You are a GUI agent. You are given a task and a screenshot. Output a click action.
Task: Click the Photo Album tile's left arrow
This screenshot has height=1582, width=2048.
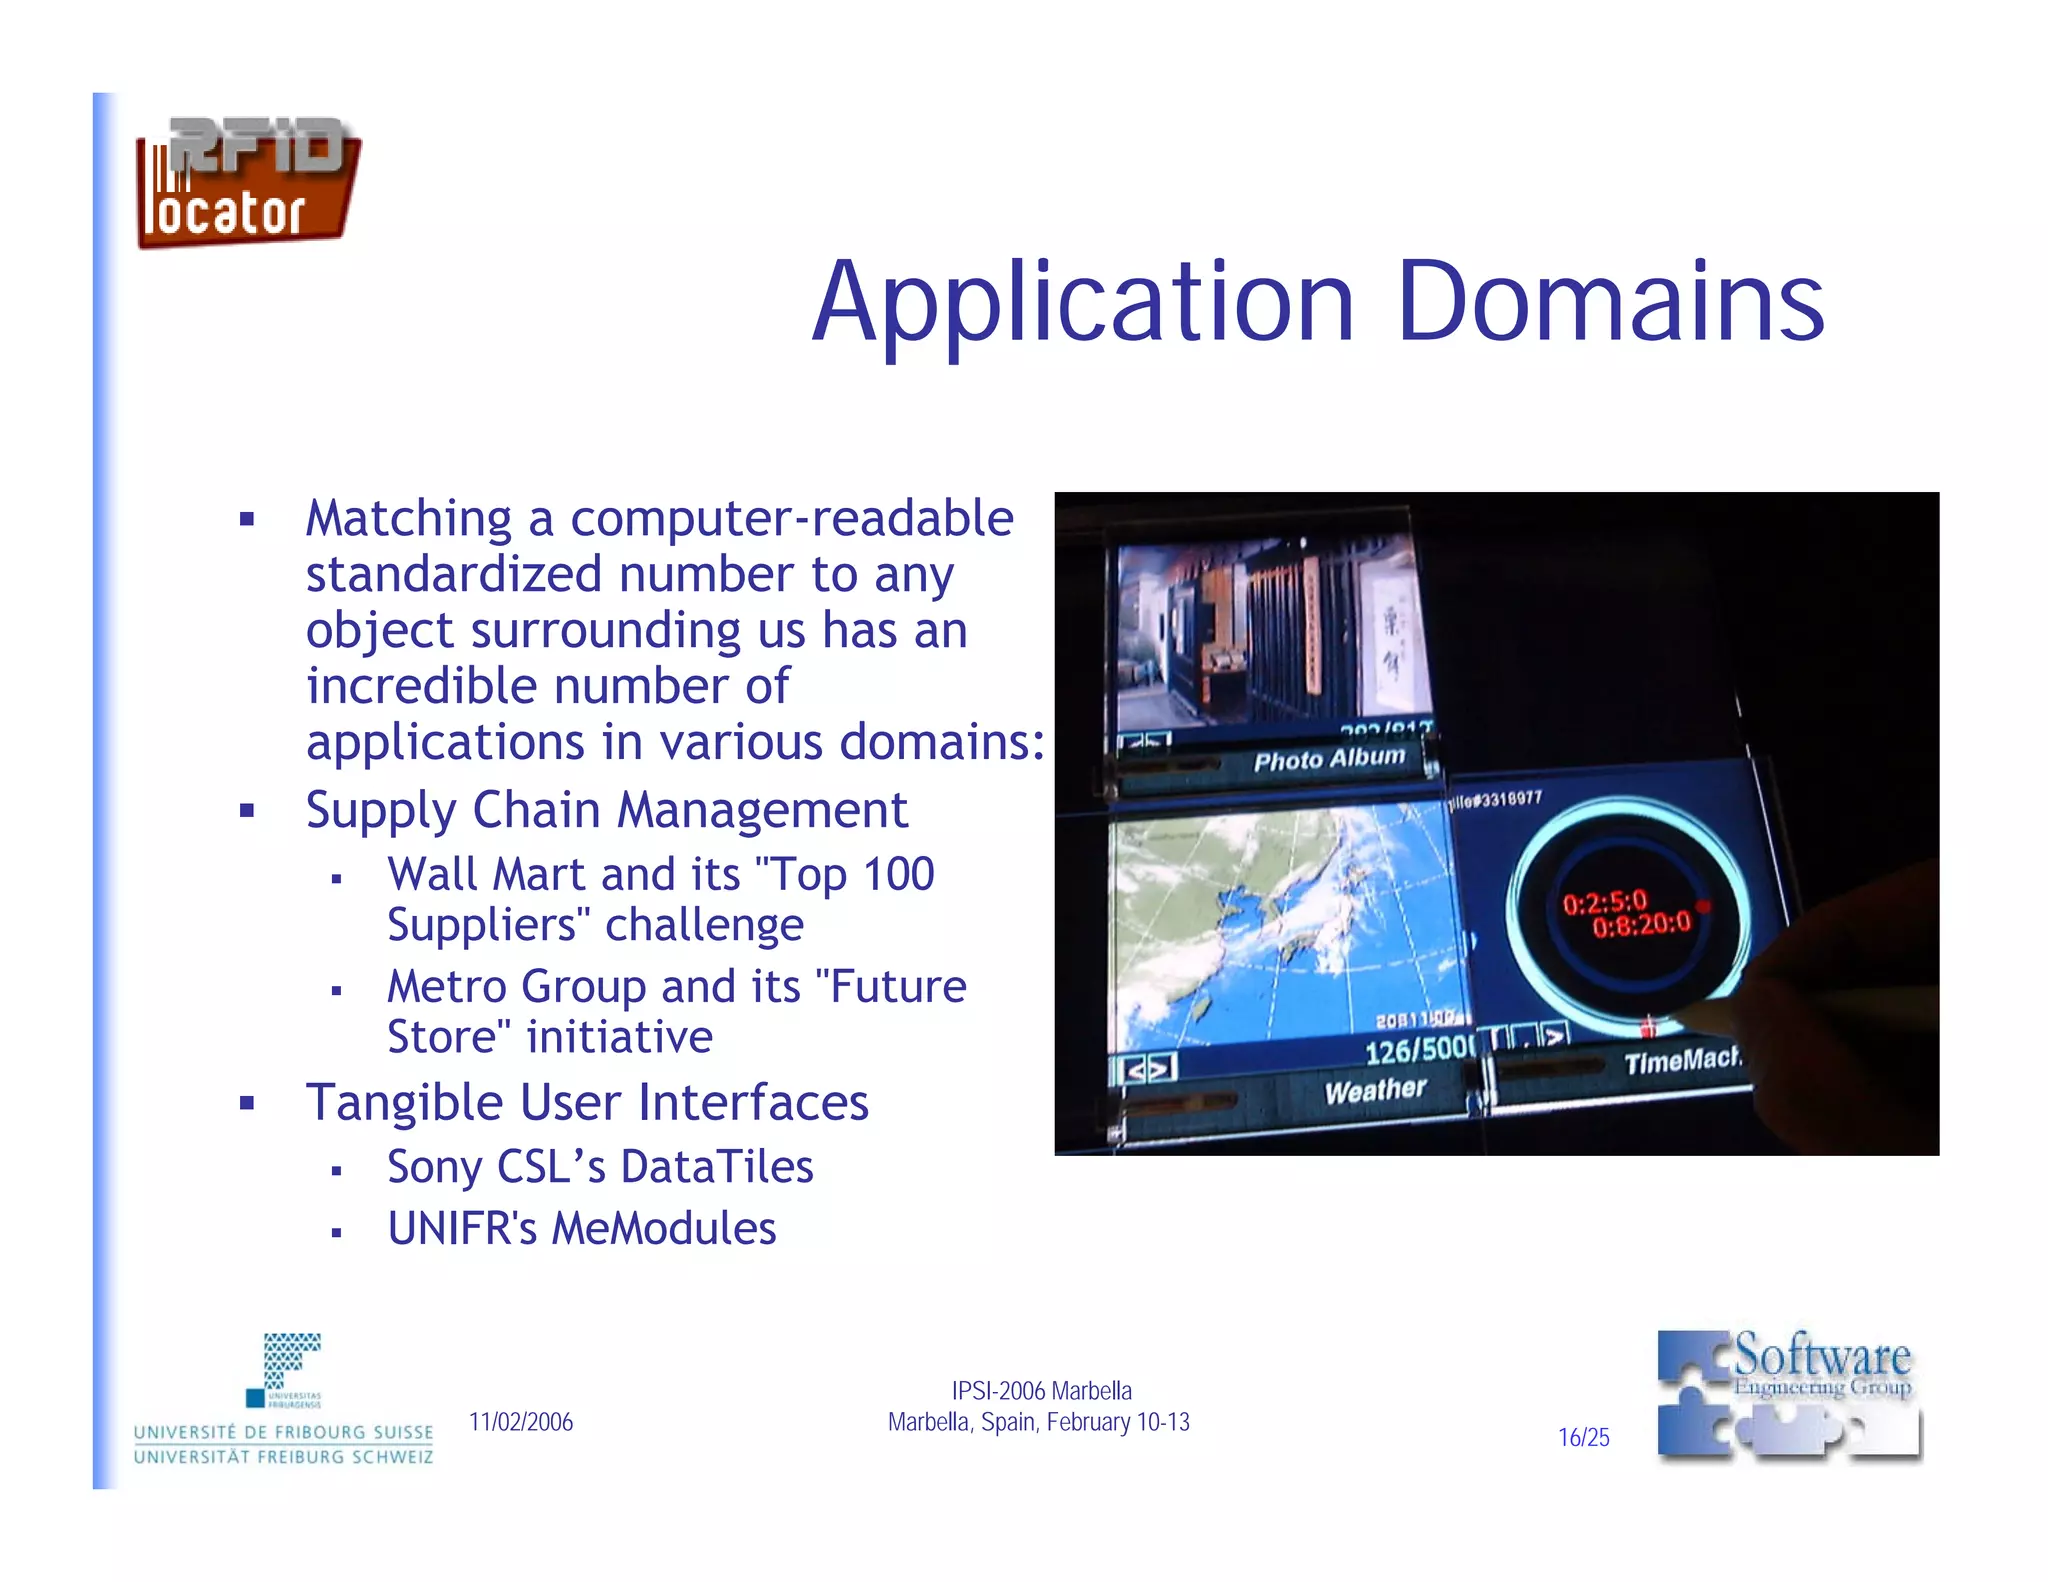[1131, 743]
